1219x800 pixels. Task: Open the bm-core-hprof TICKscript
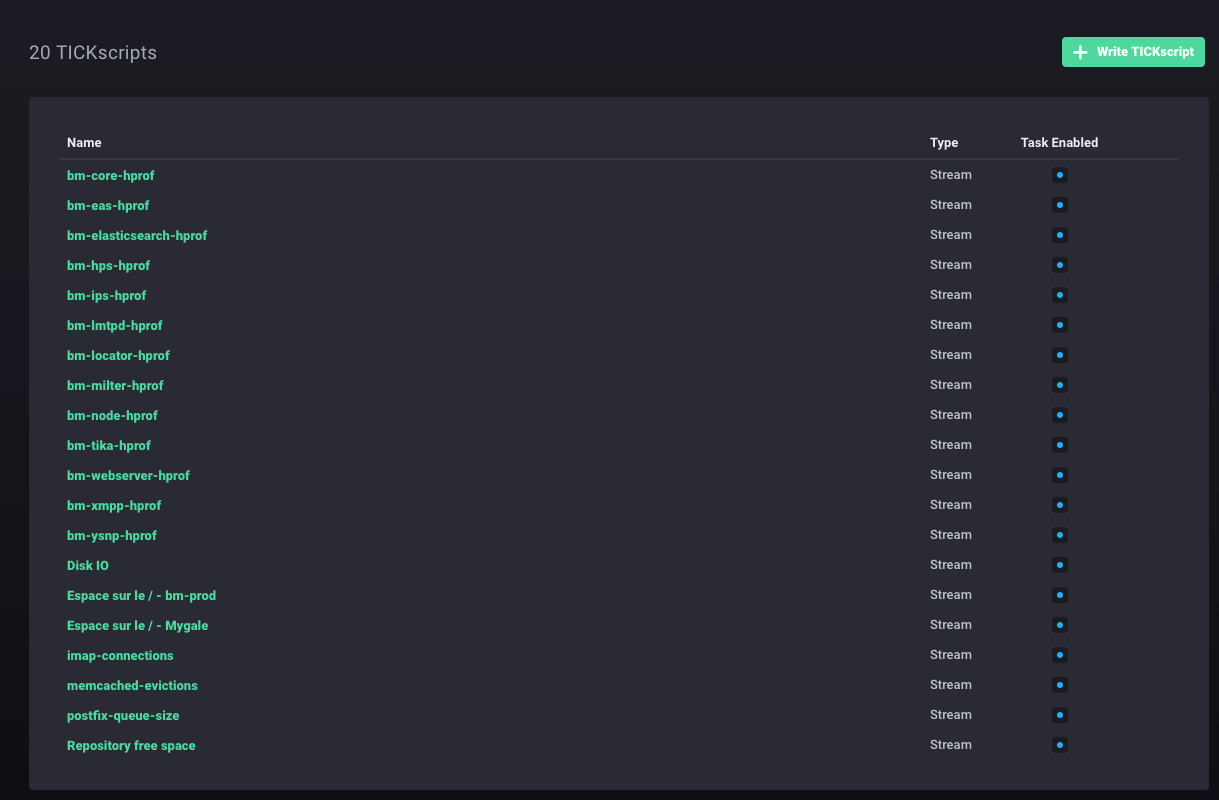(x=110, y=175)
